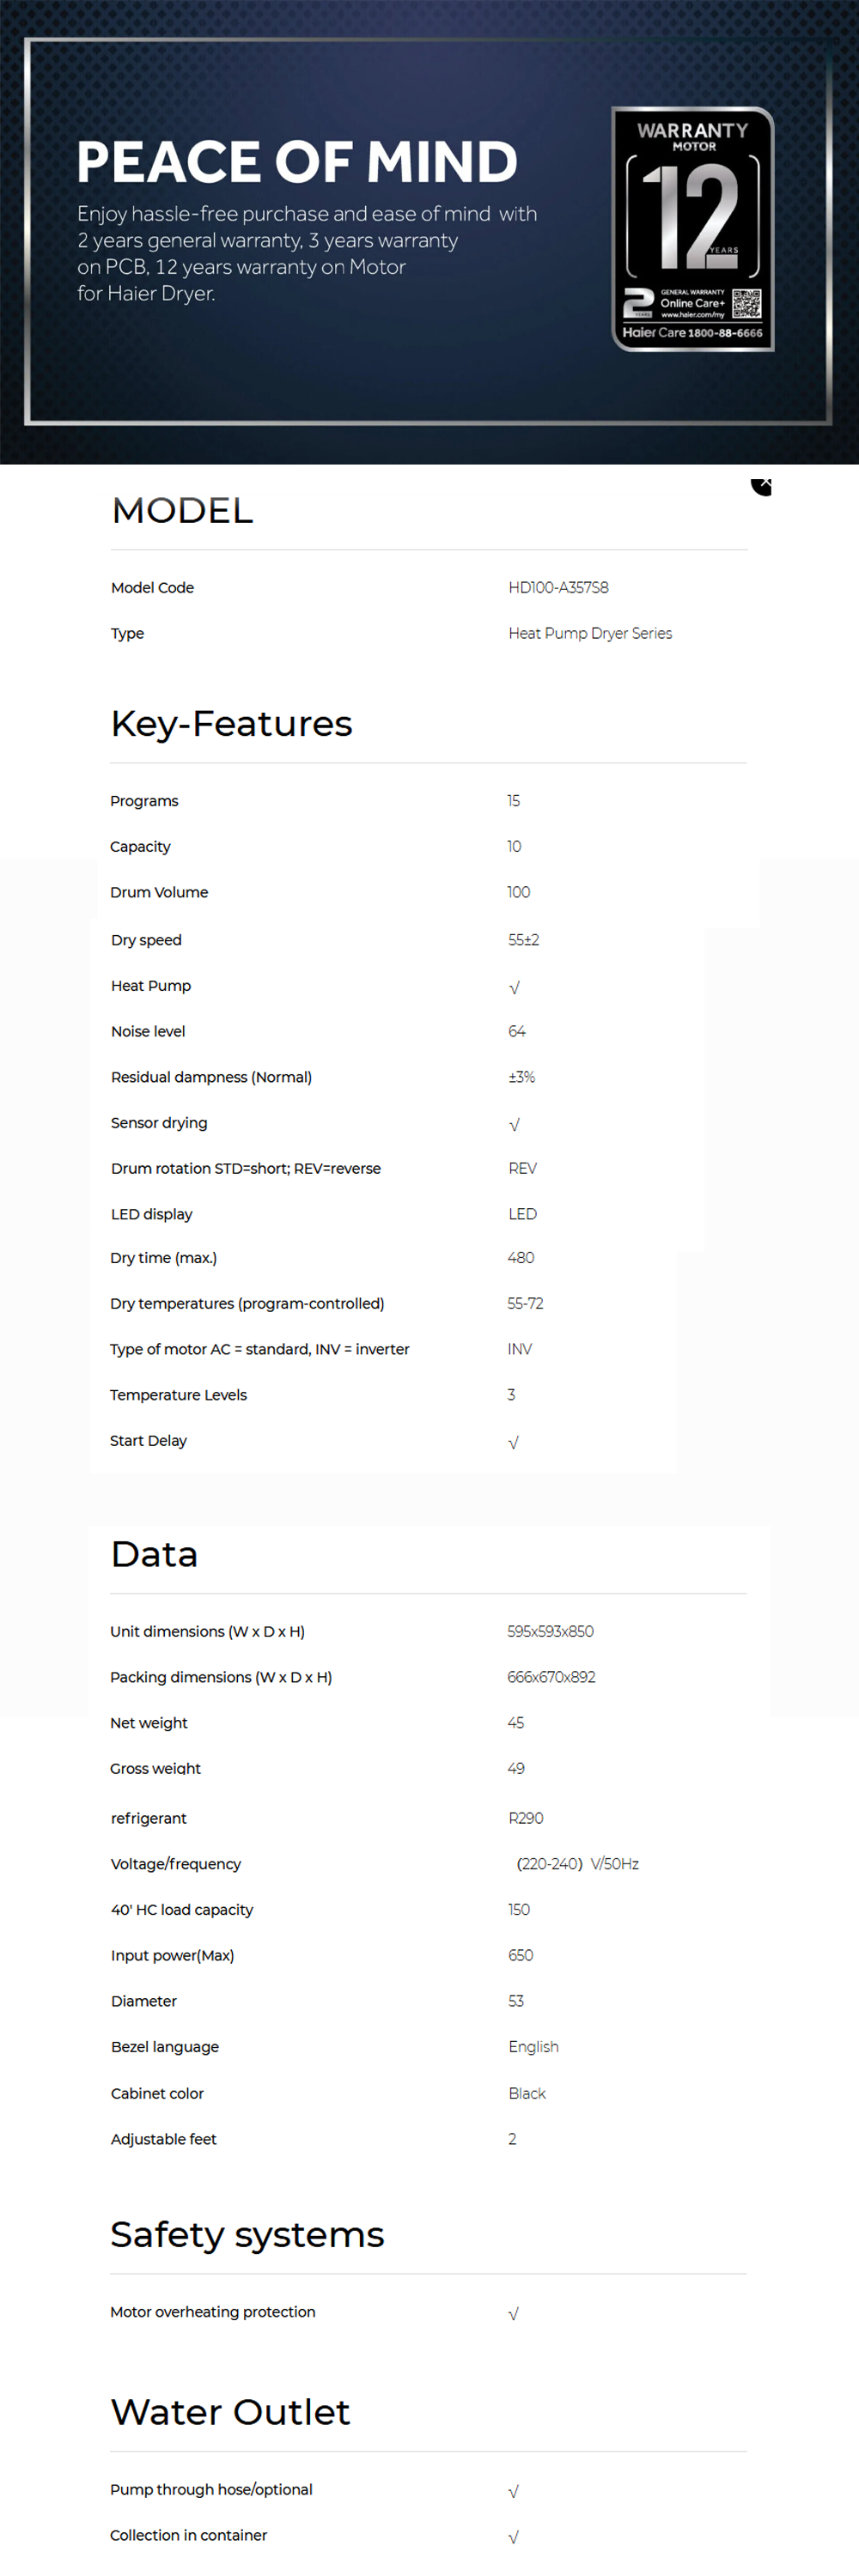Click the Motor overheating protection checkmark
The image size is (859, 2576).
point(513,2314)
